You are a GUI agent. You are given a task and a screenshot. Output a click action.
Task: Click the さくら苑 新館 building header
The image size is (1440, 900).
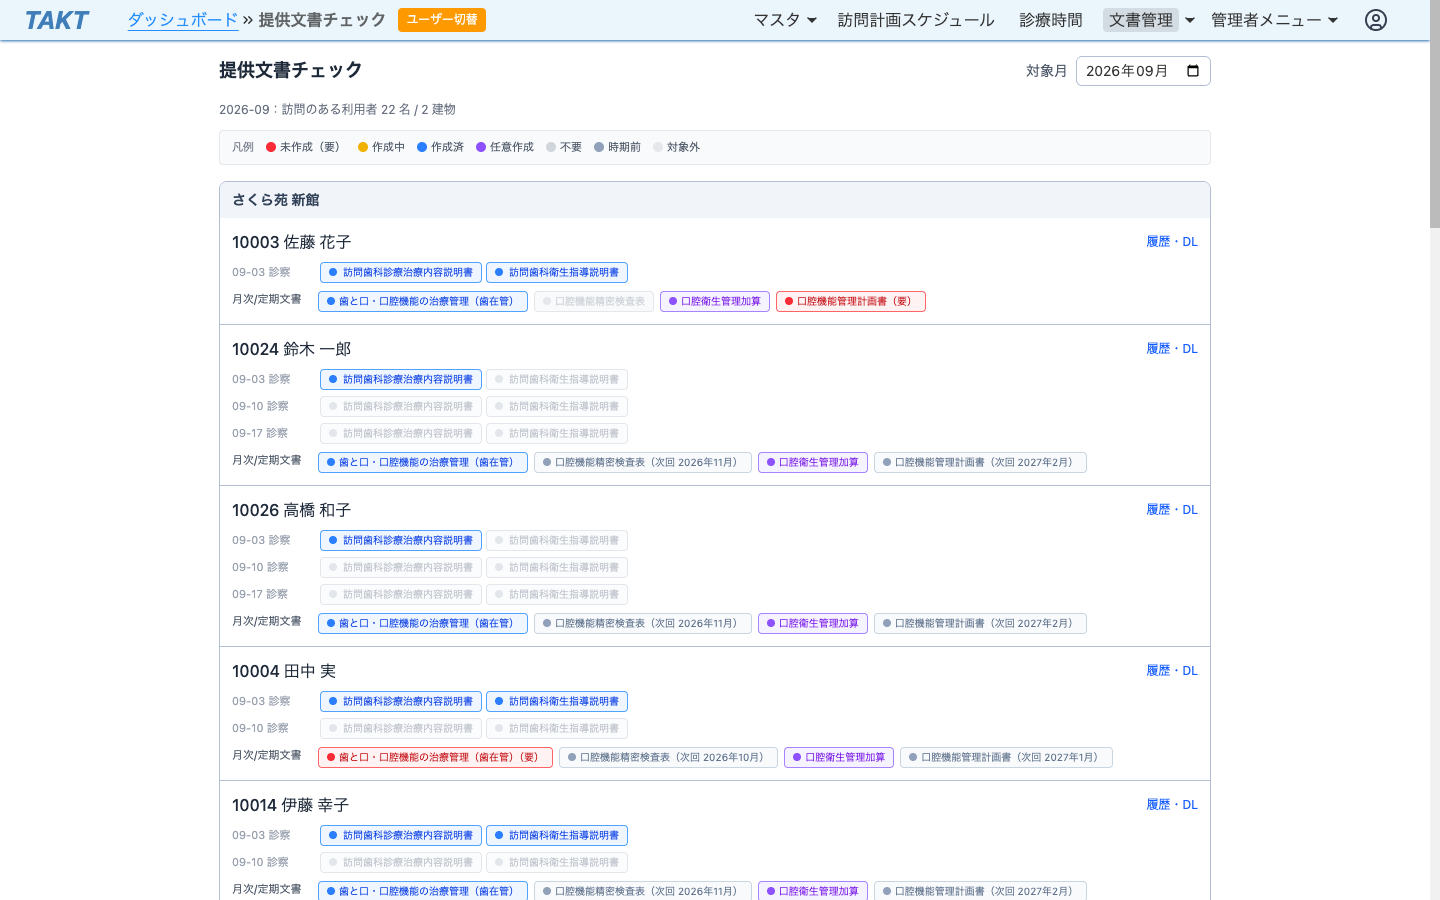(x=715, y=200)
